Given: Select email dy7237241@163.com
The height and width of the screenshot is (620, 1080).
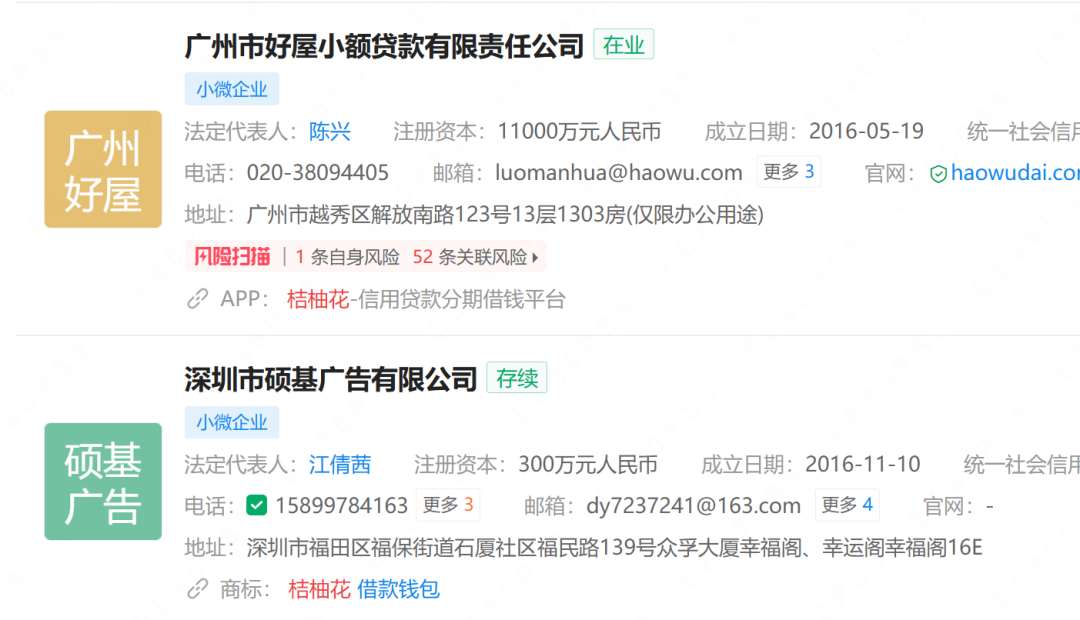Looking at the screenshot, I should point(694,506).
